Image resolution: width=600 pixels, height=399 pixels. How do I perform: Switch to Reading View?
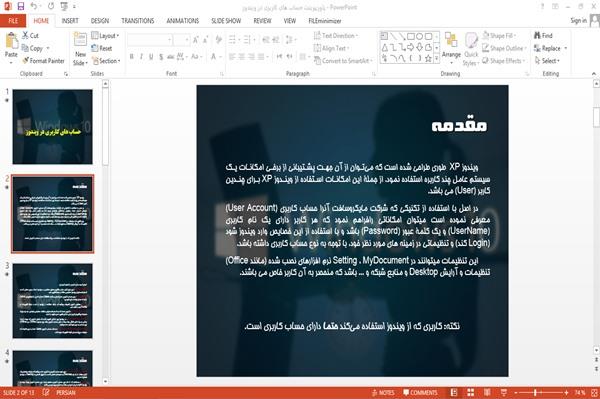[487, 392]
